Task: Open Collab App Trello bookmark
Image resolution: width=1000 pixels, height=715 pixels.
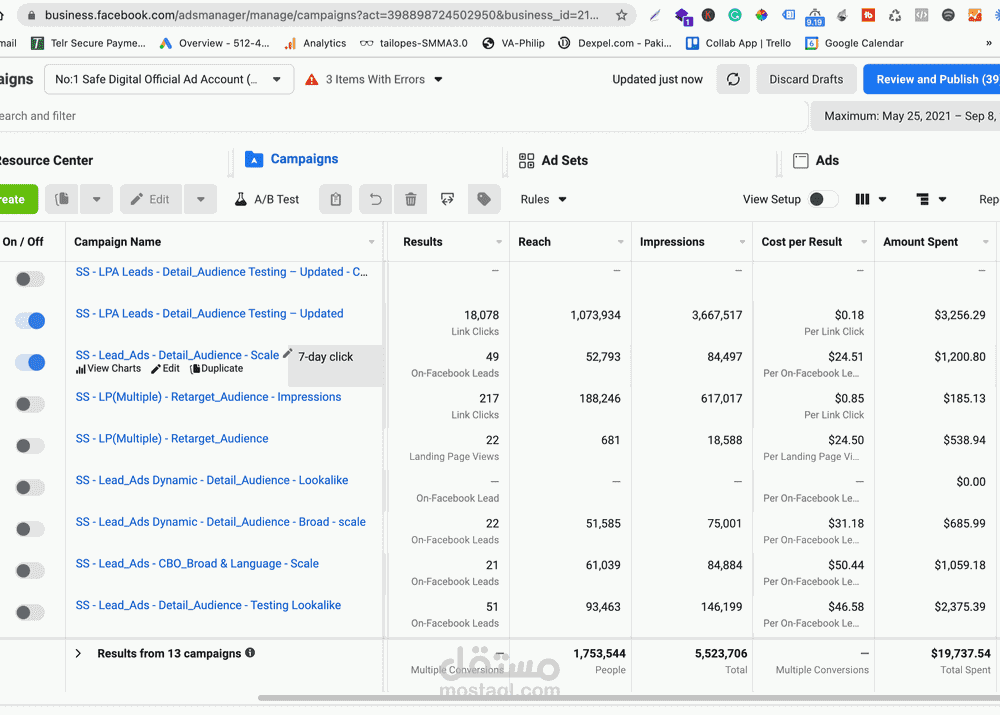Action: tap(738, 43)
